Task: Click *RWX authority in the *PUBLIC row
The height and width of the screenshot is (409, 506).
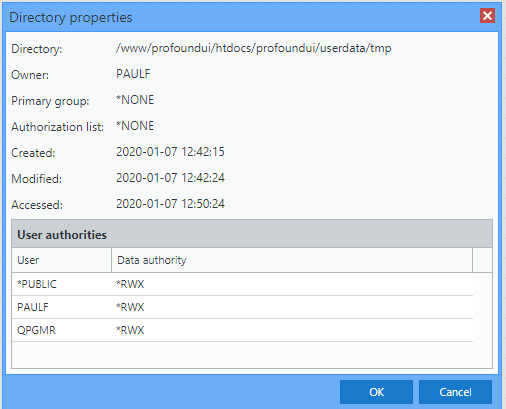Action: tap(130, 284)
